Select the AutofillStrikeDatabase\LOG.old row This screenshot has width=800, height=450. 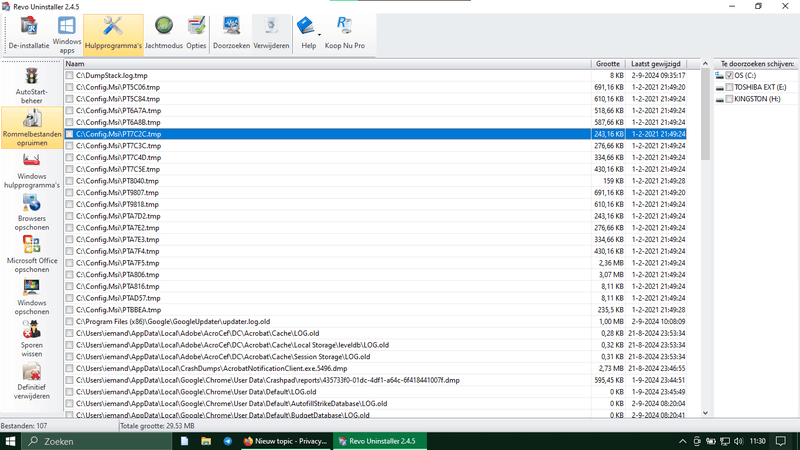(376, 404)
